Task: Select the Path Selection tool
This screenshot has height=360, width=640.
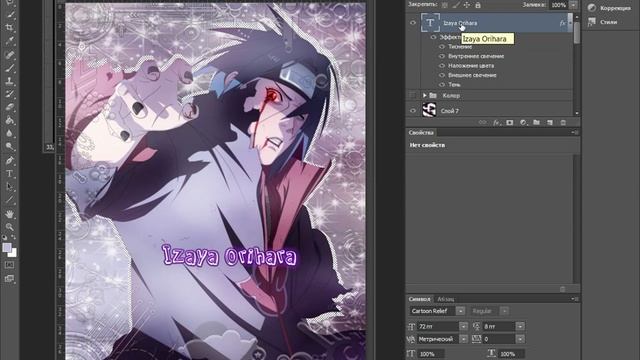Action: (9, 187)
